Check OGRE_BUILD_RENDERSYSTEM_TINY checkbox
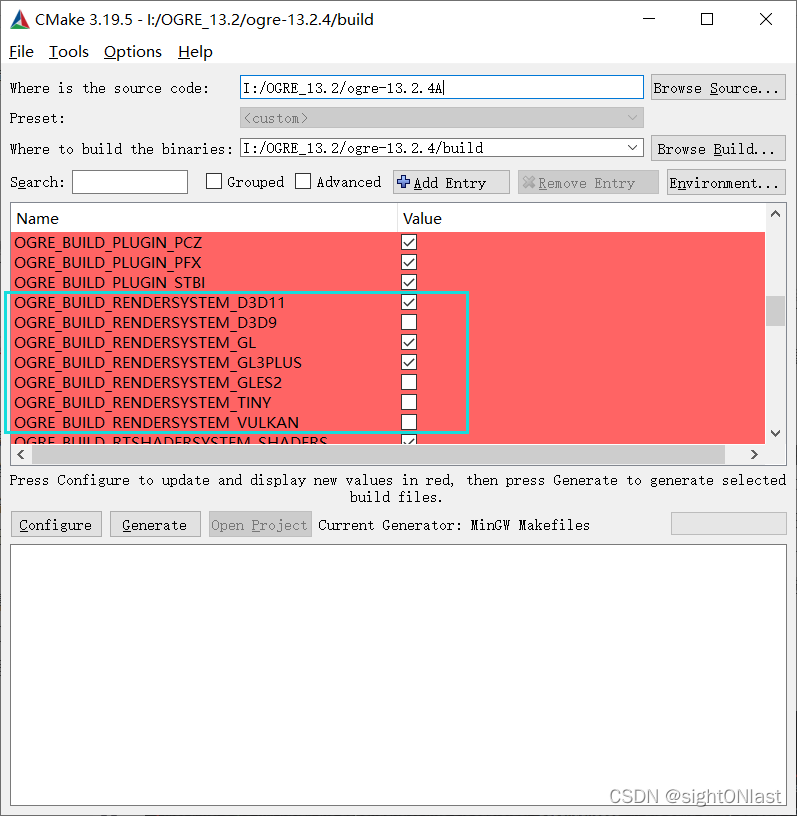Image resolution: width=797 pixels, height=816 pixels. tap(409, 402)
